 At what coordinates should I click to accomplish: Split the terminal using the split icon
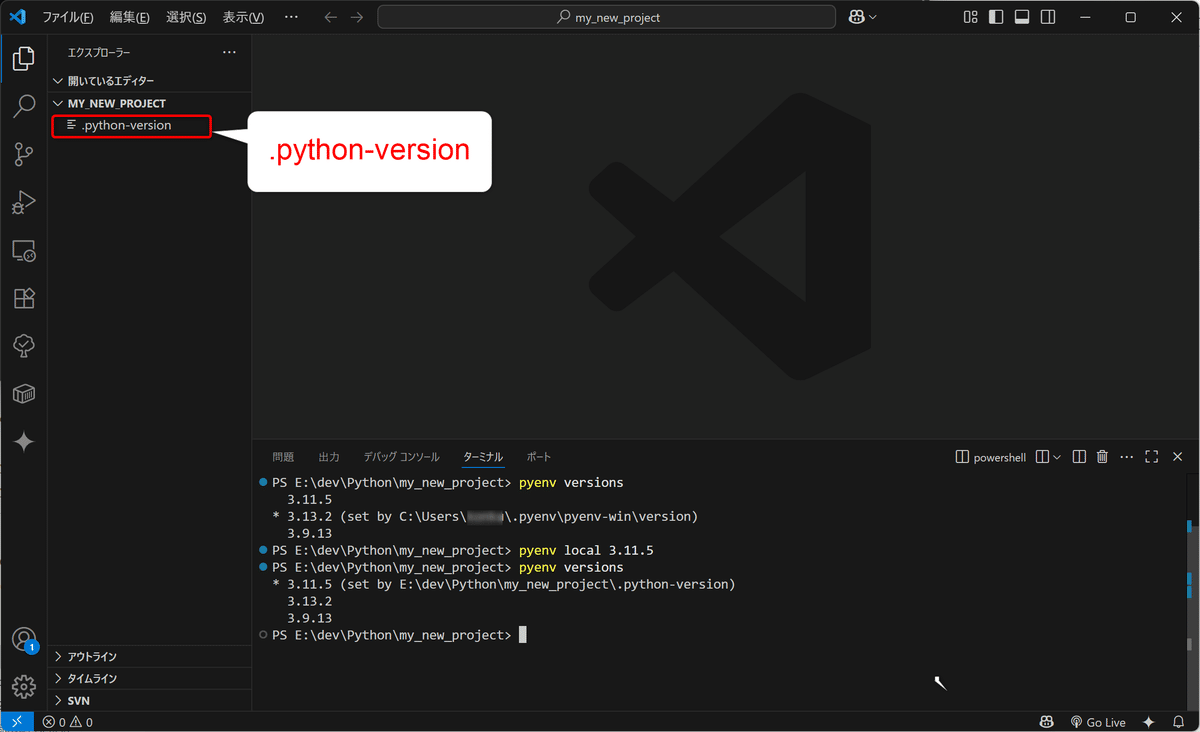[1078, 456]
